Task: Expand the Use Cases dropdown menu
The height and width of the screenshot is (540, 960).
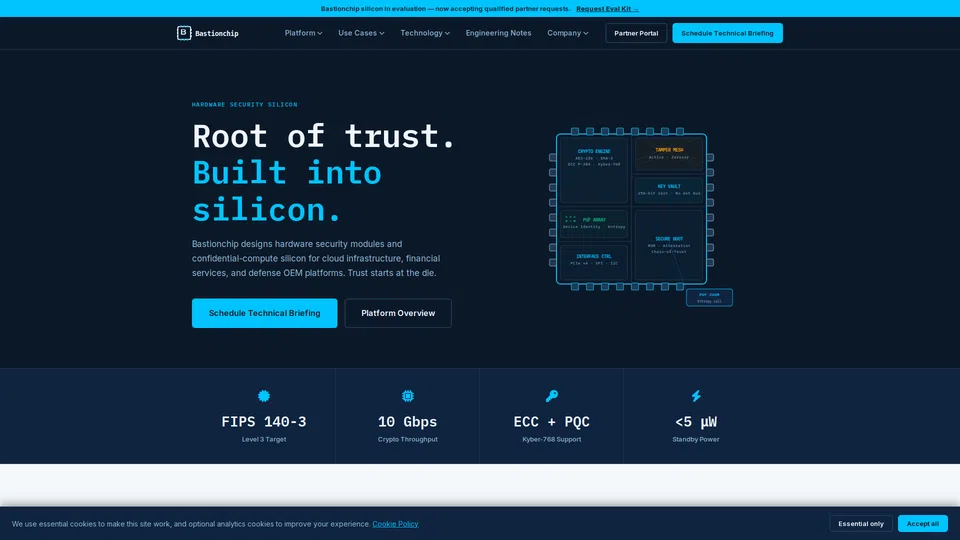Action: pos(361,33)
